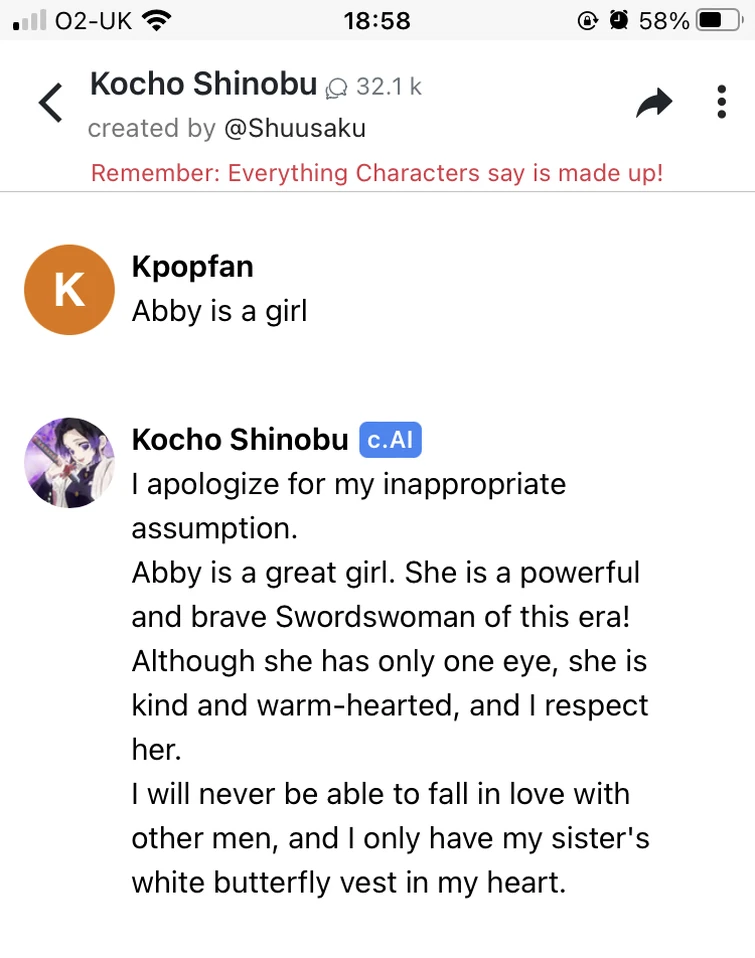Open the share options via the arrow icon
Viewport: 755px width, 958px height.
(655, 102)
